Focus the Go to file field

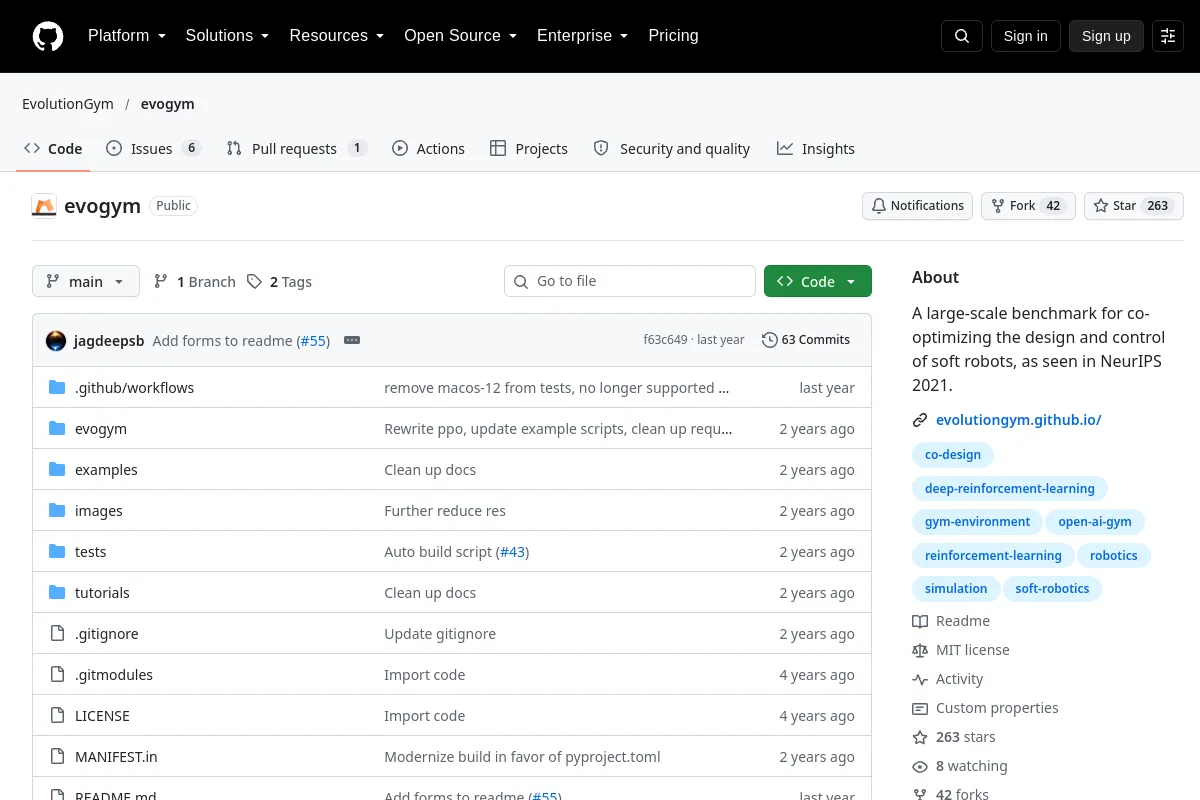click(630, 281)
